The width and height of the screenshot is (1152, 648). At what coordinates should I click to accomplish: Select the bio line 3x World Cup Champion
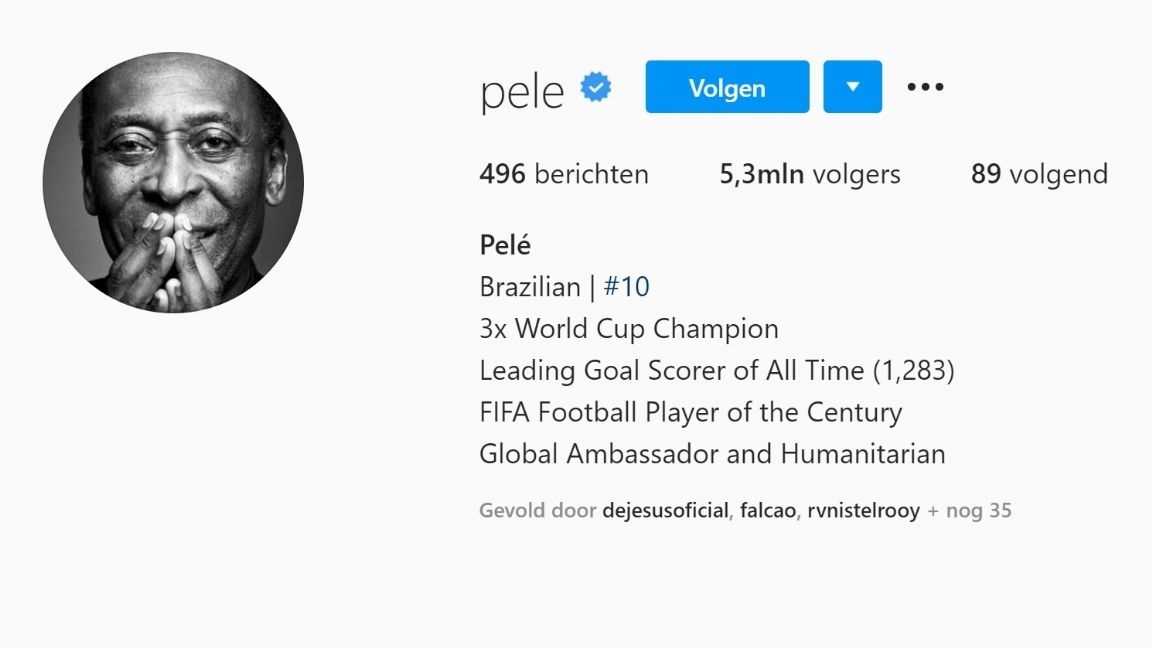click(630, 328)
